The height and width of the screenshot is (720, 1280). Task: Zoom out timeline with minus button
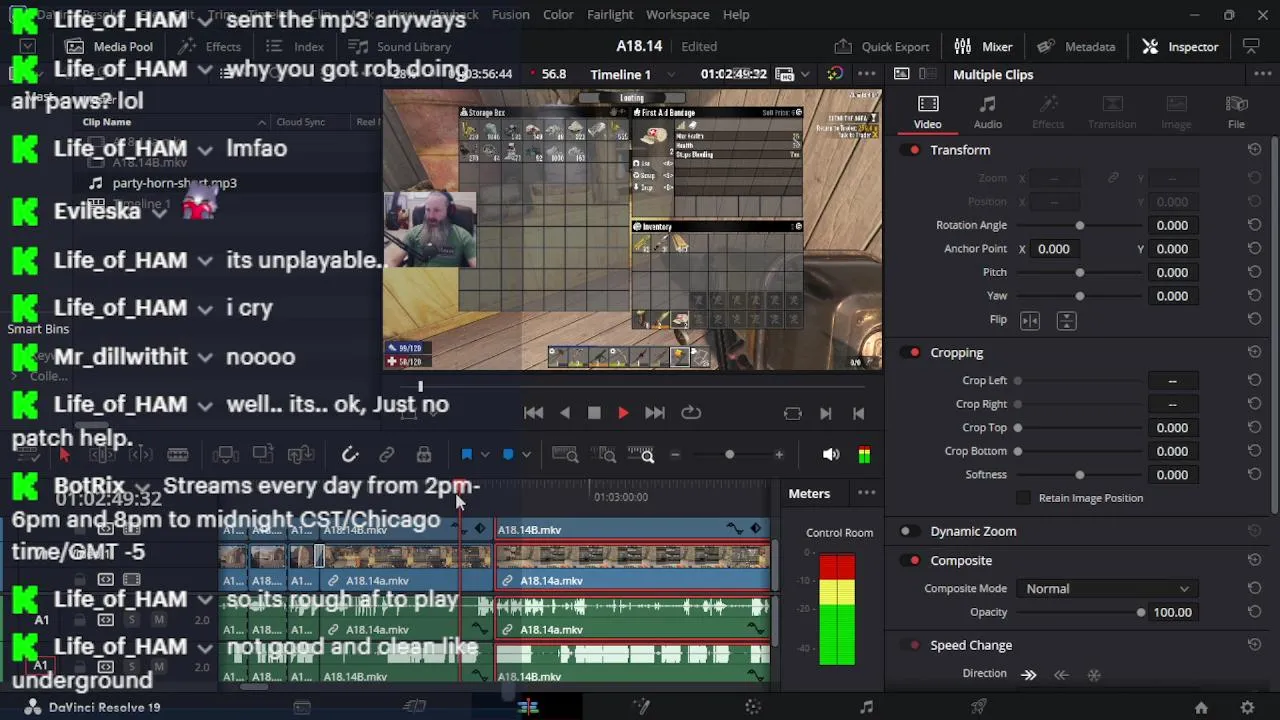click(675, 455)
